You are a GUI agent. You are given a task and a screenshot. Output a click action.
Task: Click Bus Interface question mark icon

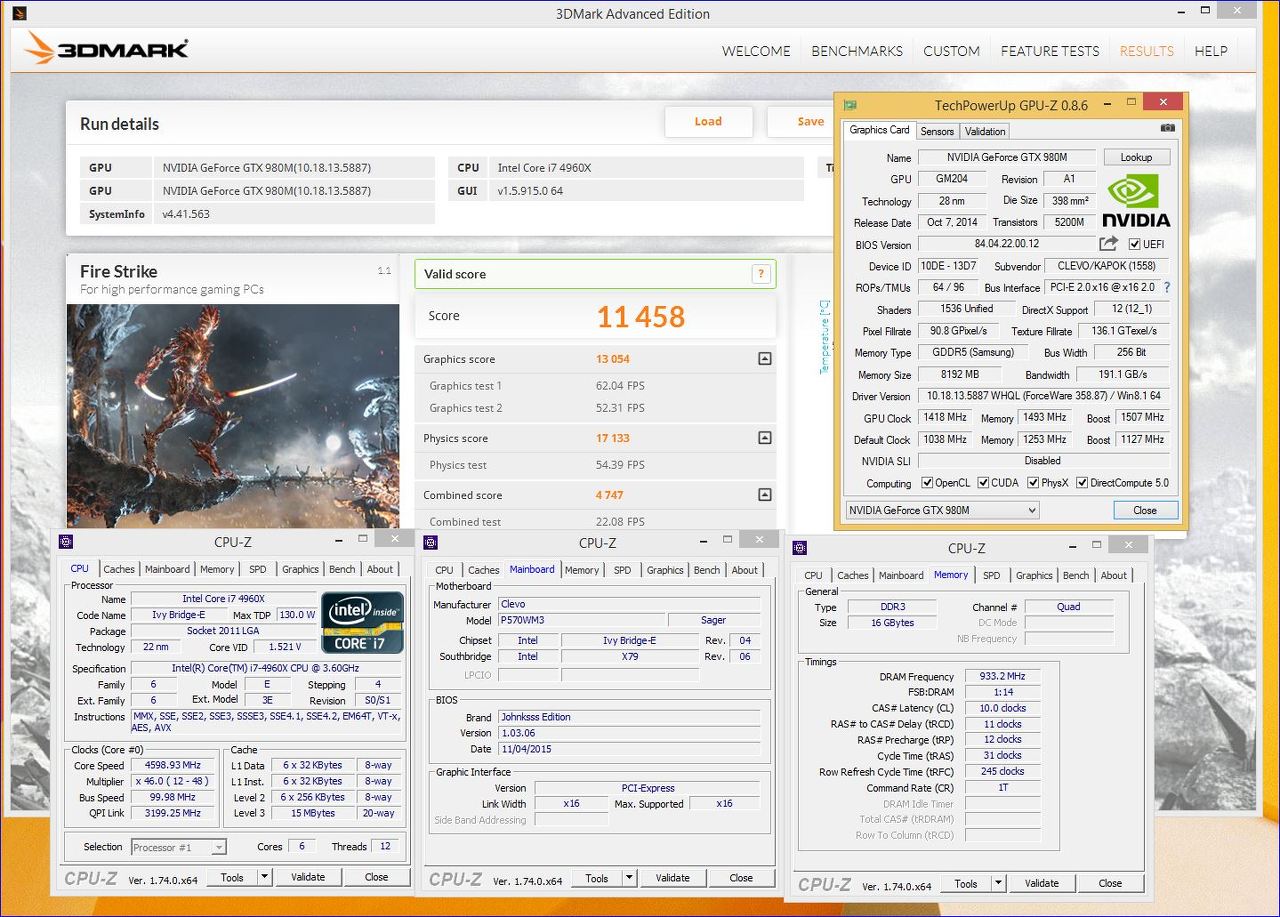tap(1166, 287)
